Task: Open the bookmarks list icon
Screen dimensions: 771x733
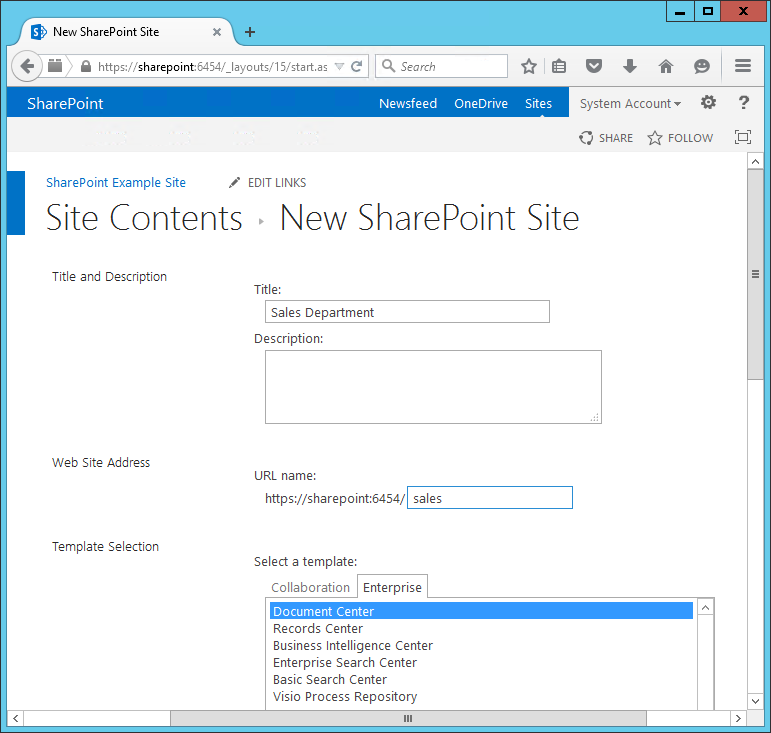Action: click(x=559, y=66)
